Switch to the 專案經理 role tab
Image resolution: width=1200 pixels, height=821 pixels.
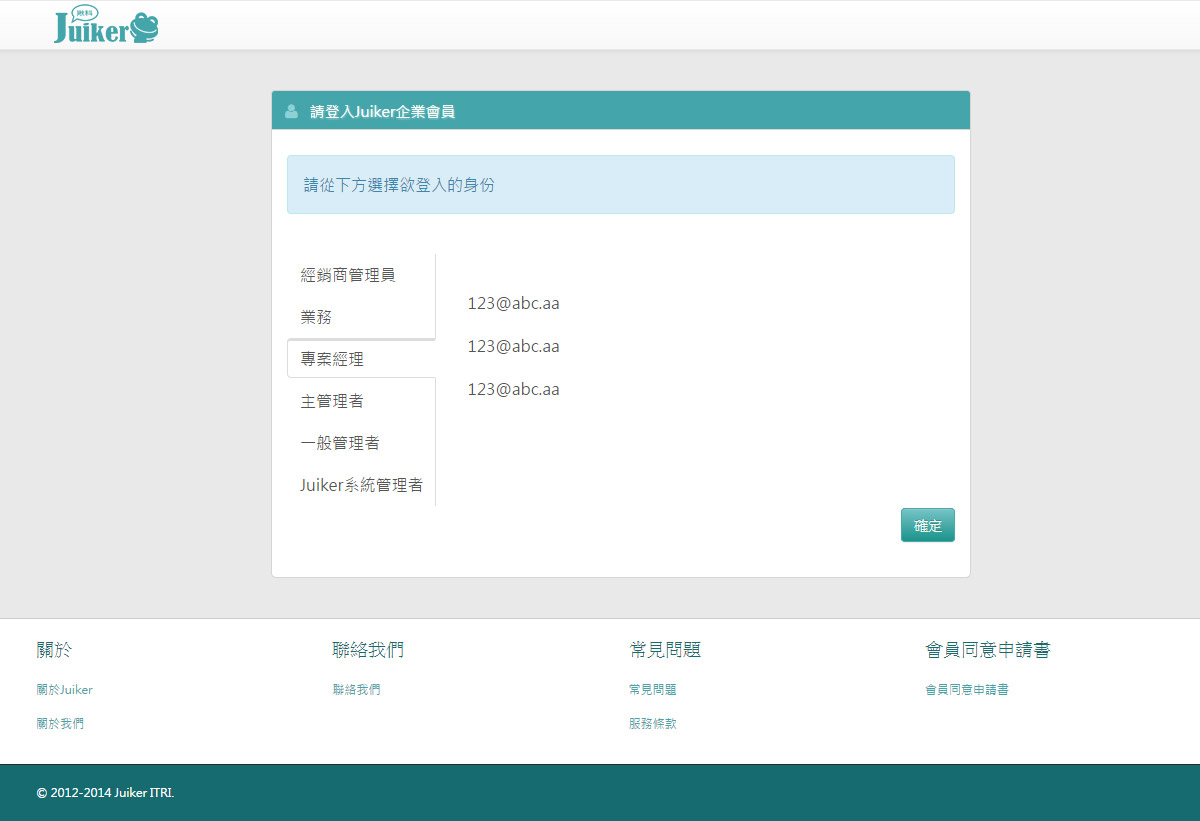pos(333,358)
